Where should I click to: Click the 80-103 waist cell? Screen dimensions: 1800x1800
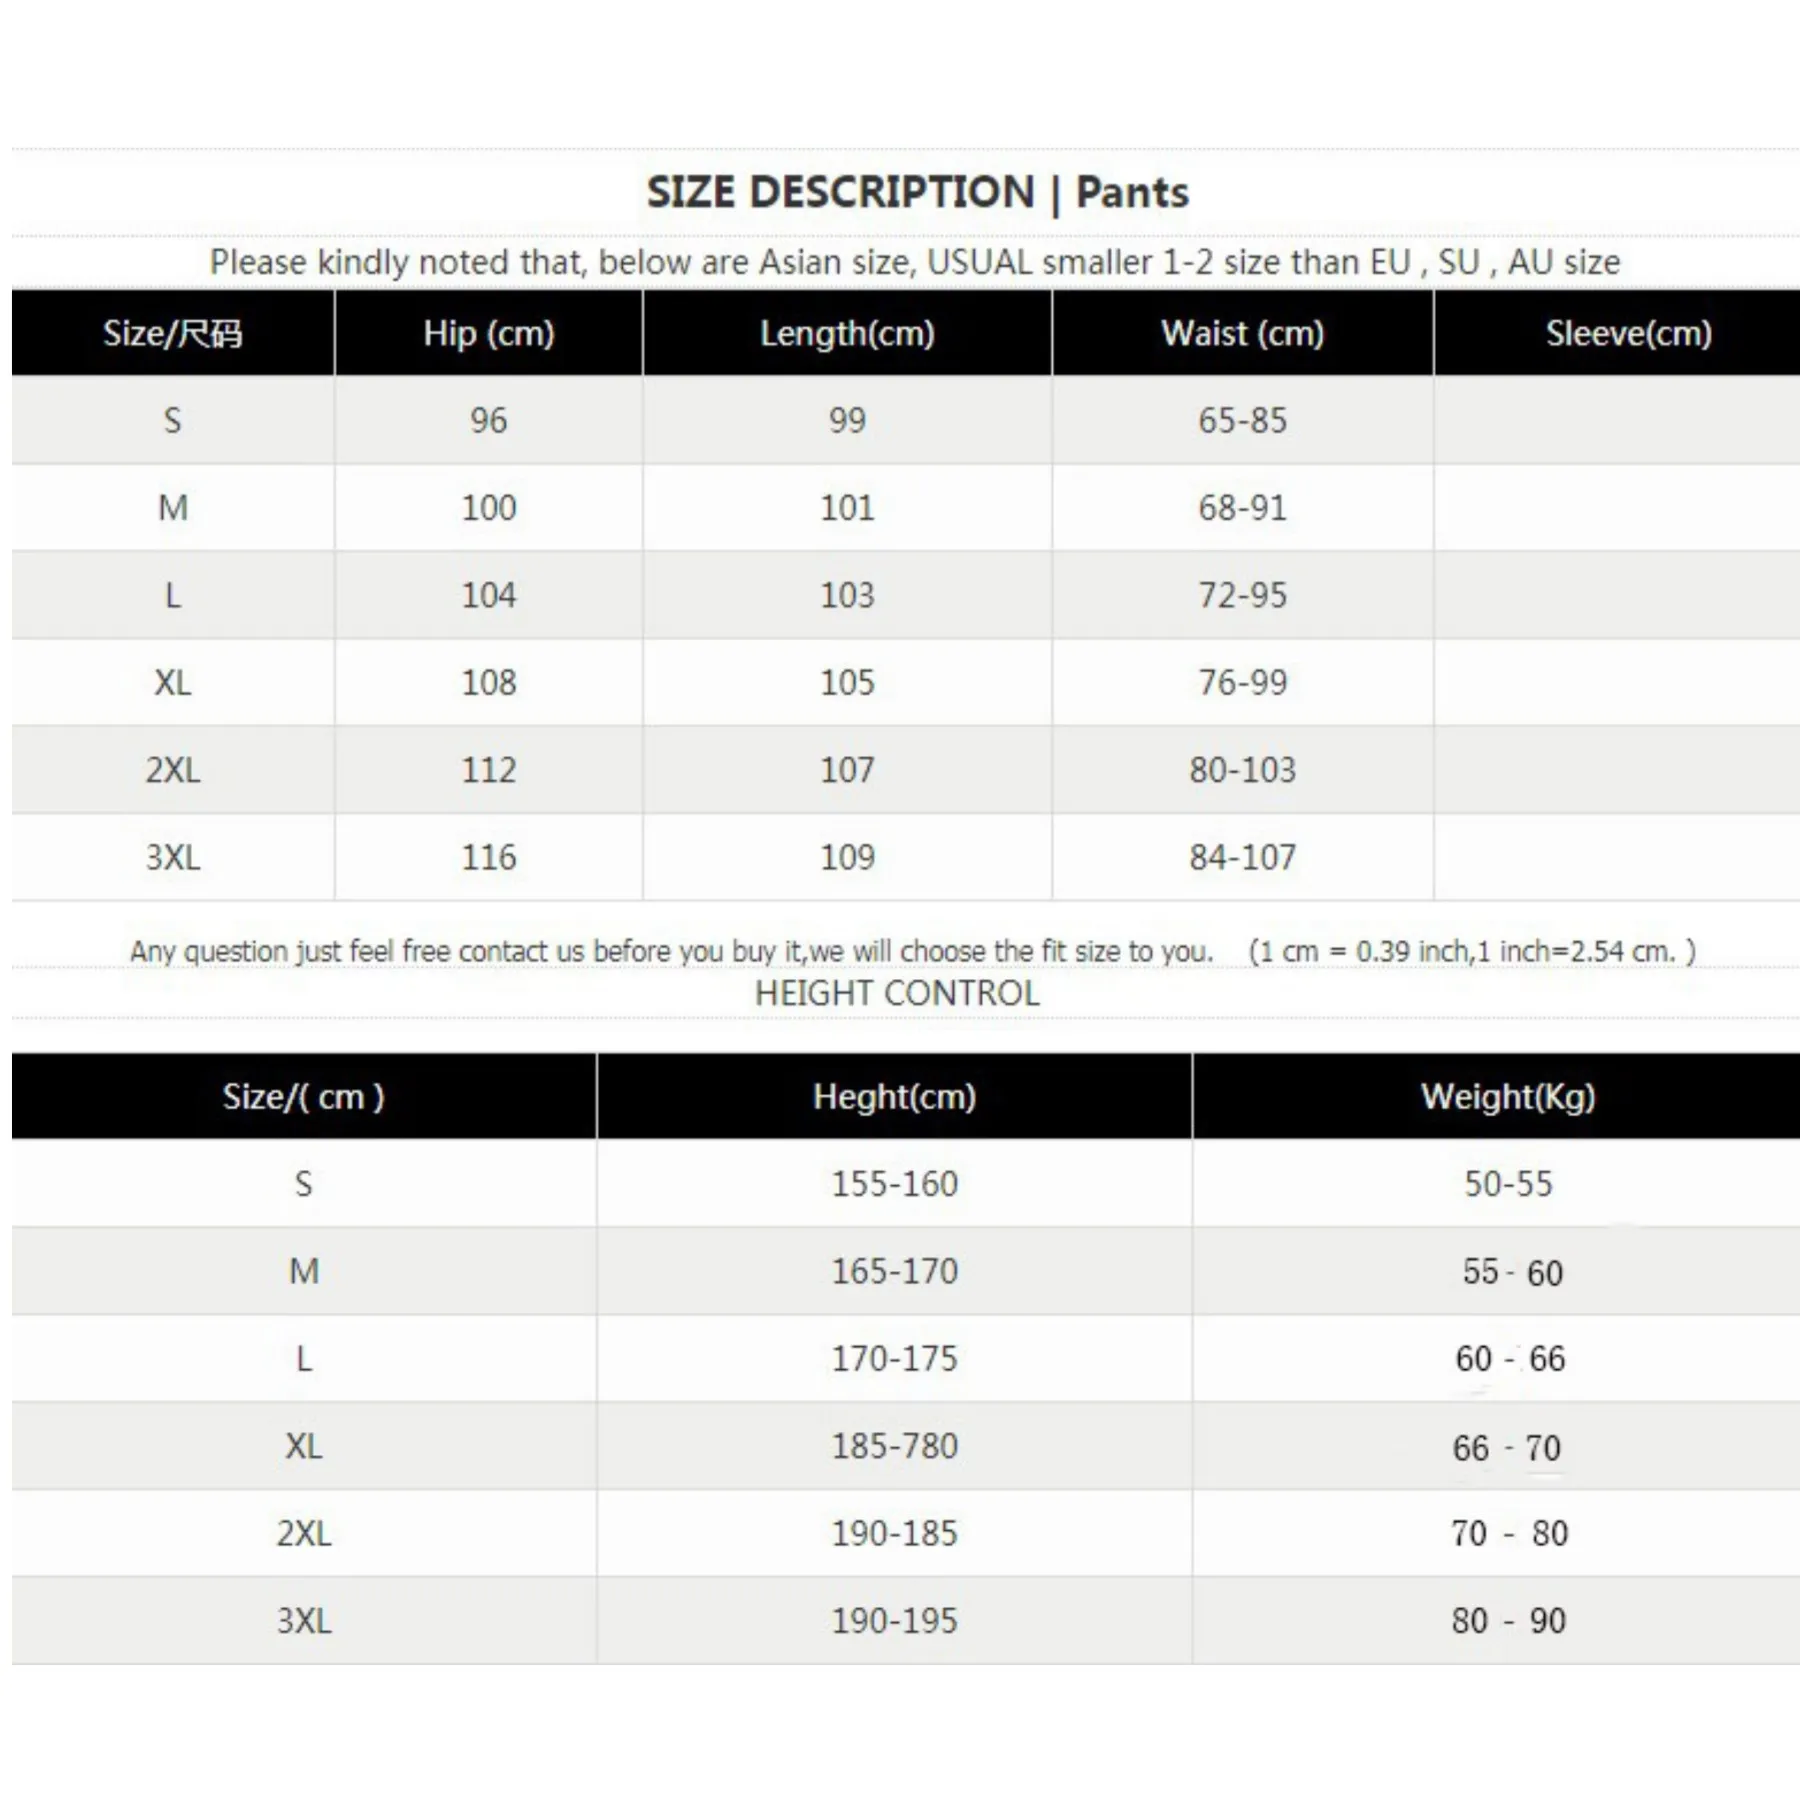pos(1242,770)
